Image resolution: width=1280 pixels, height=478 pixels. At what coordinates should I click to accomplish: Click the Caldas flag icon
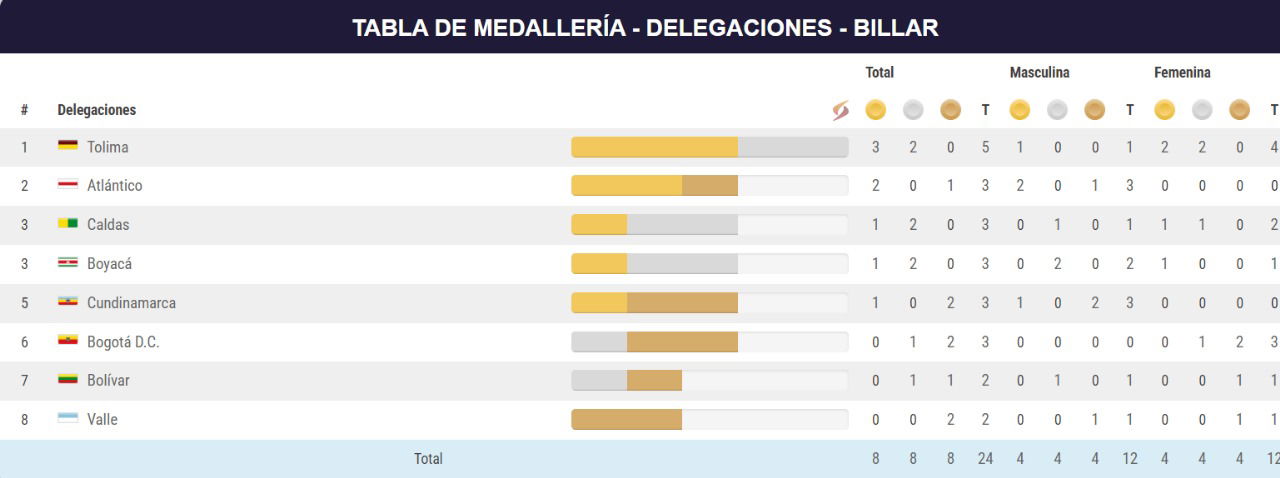pyautogui.click(x=68, y=224)
